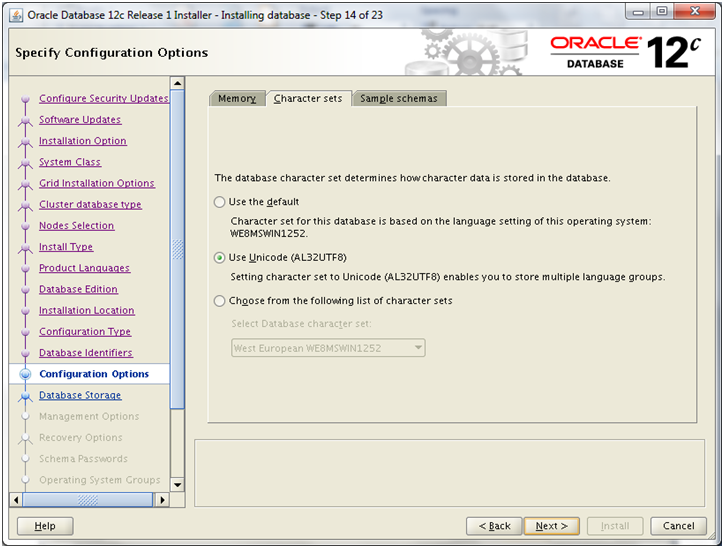Click the Recovery Options step label
Viewport: 724px width, 548px height.
(x=80, y=438)
